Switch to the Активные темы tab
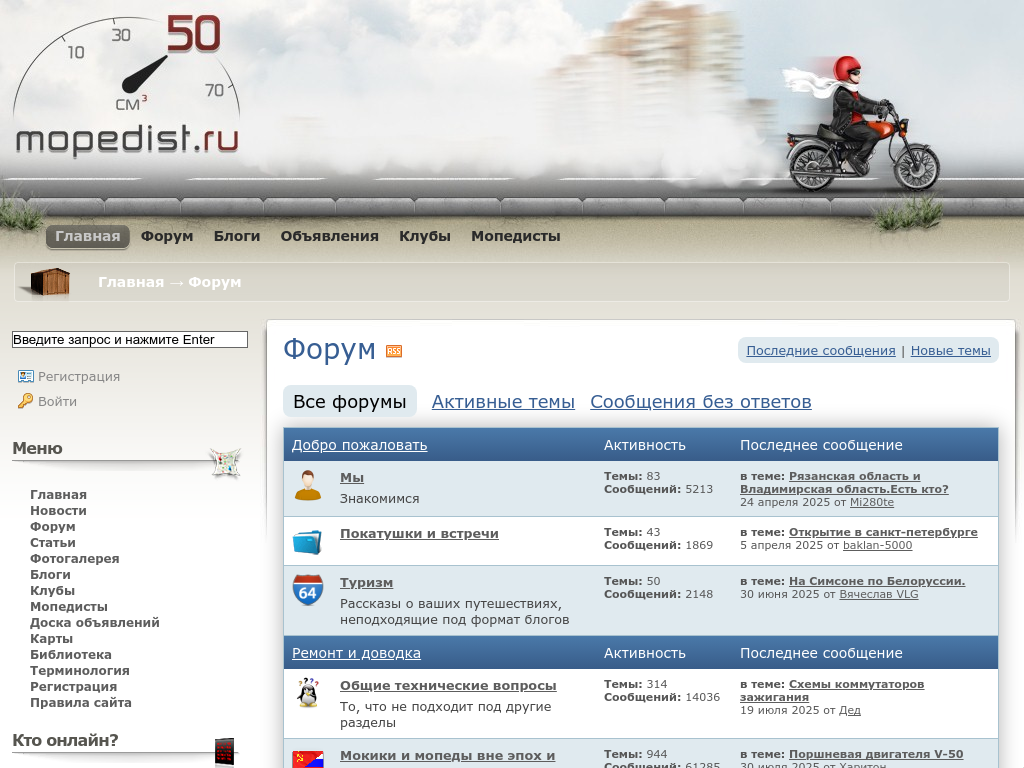 click(x=503, y=402)
